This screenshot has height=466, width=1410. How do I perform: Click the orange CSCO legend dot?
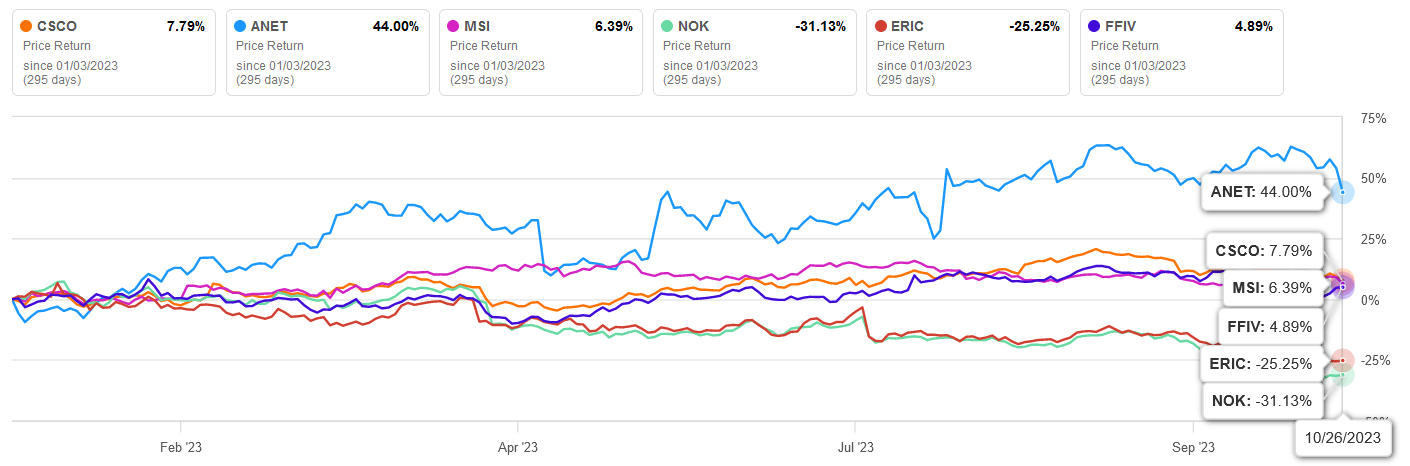26,26
